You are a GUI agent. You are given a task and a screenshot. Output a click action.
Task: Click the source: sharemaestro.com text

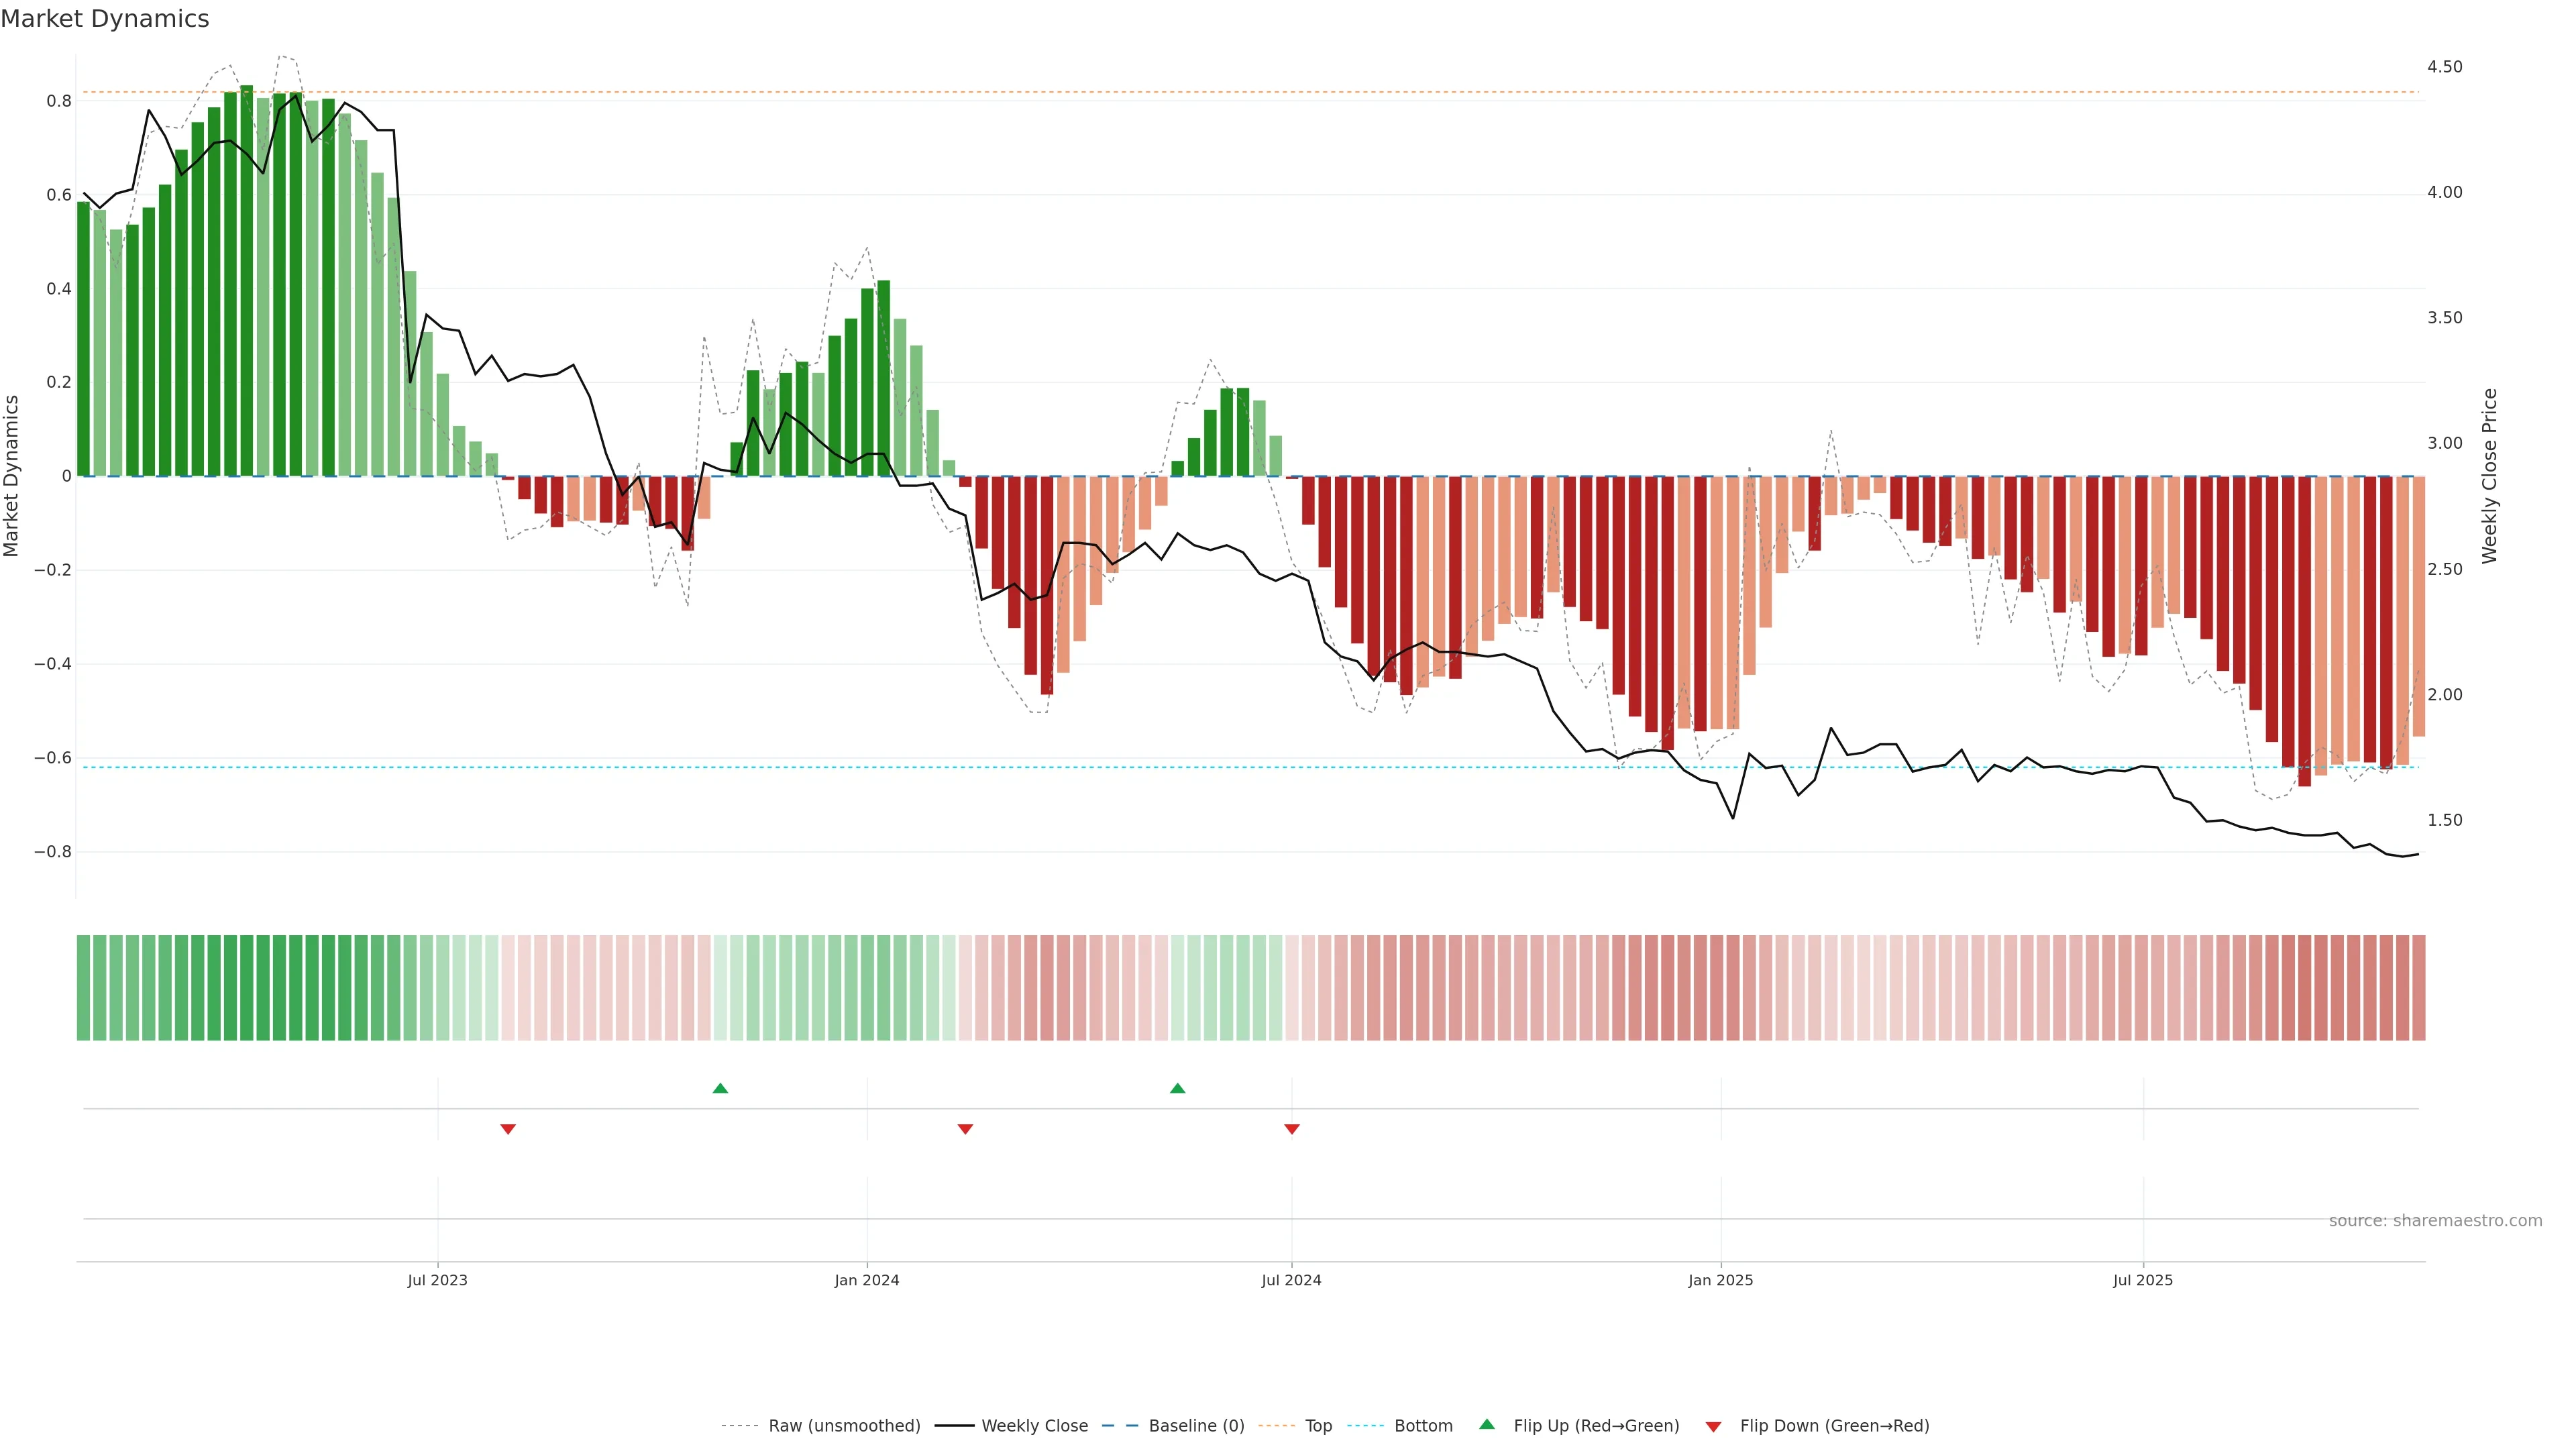tap(2435, 1221)
